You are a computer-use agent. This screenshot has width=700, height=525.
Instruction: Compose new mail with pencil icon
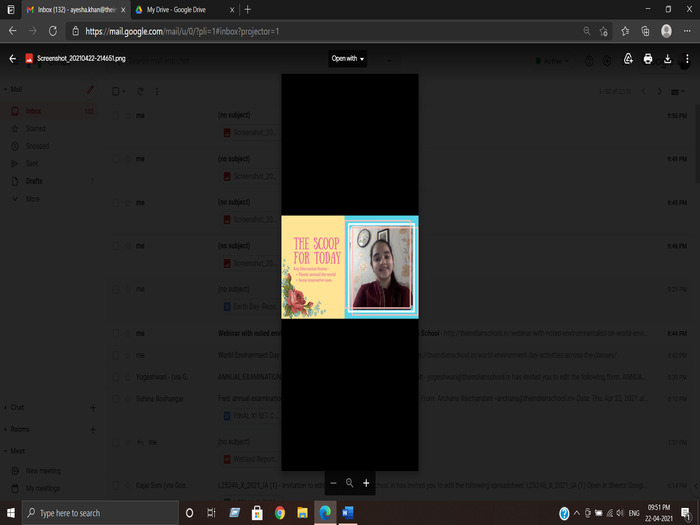(x=90, y=90)
